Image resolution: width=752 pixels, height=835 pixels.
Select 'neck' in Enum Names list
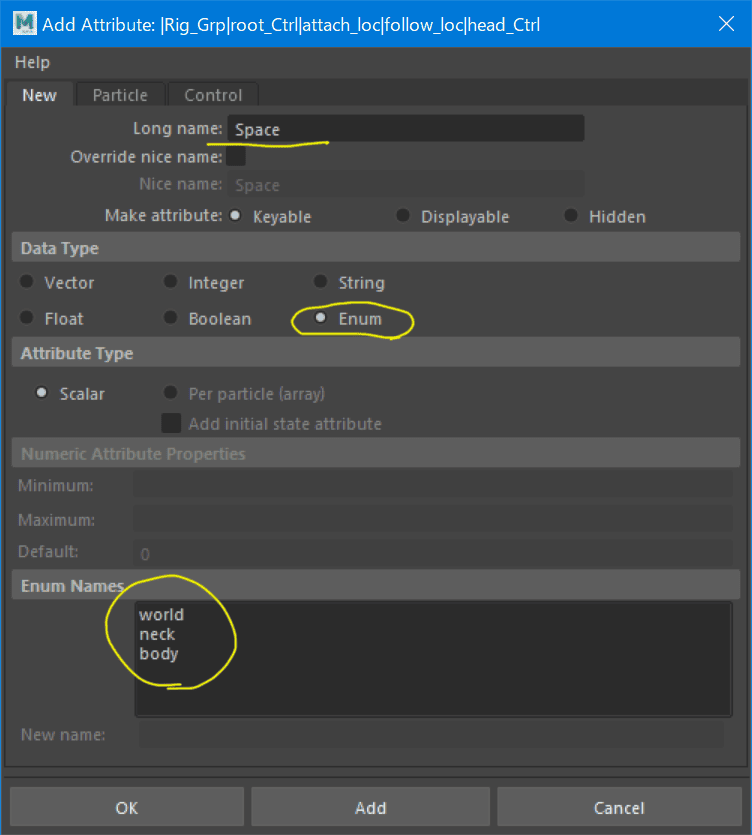pyautogui.click(x=157, y=634)
